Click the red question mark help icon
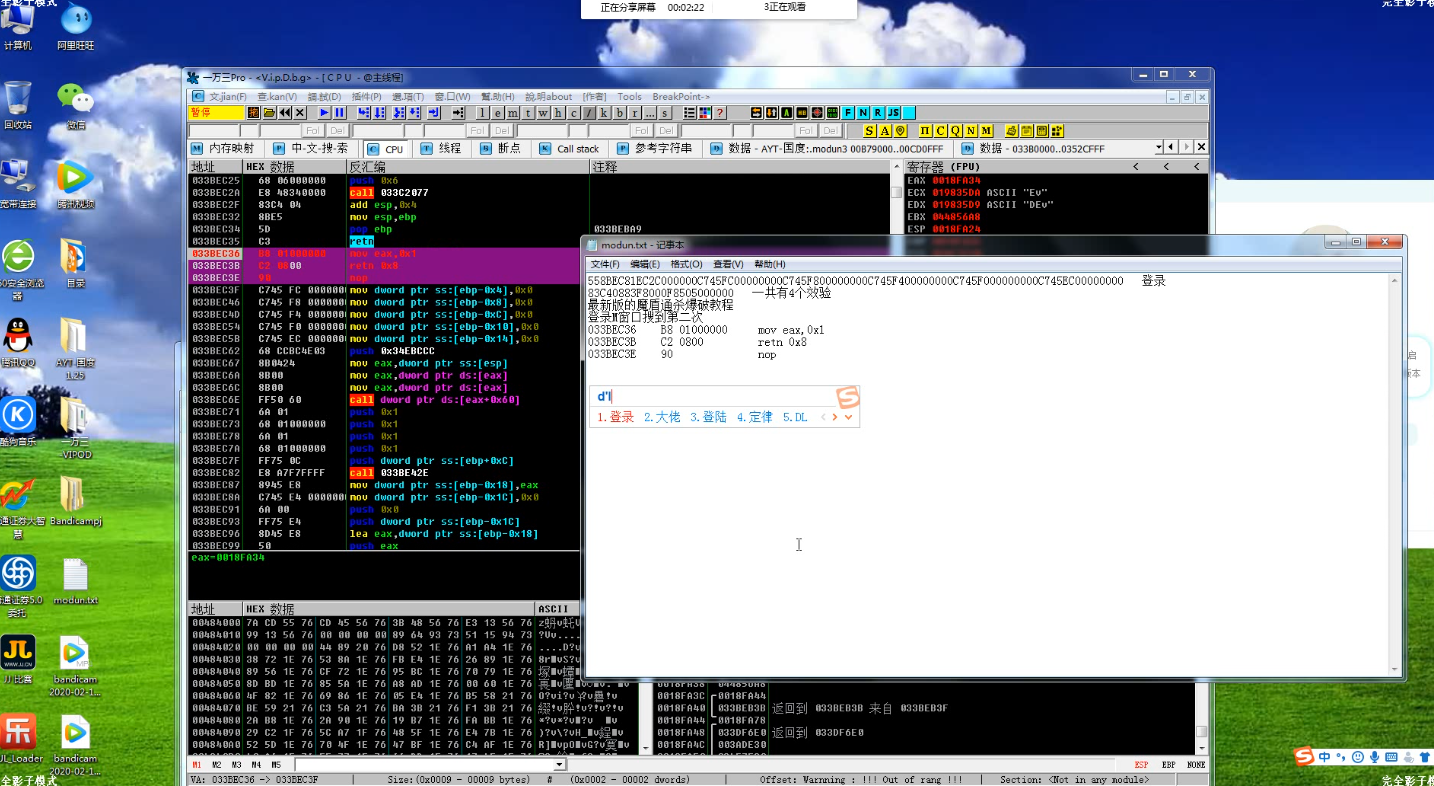 720,113
